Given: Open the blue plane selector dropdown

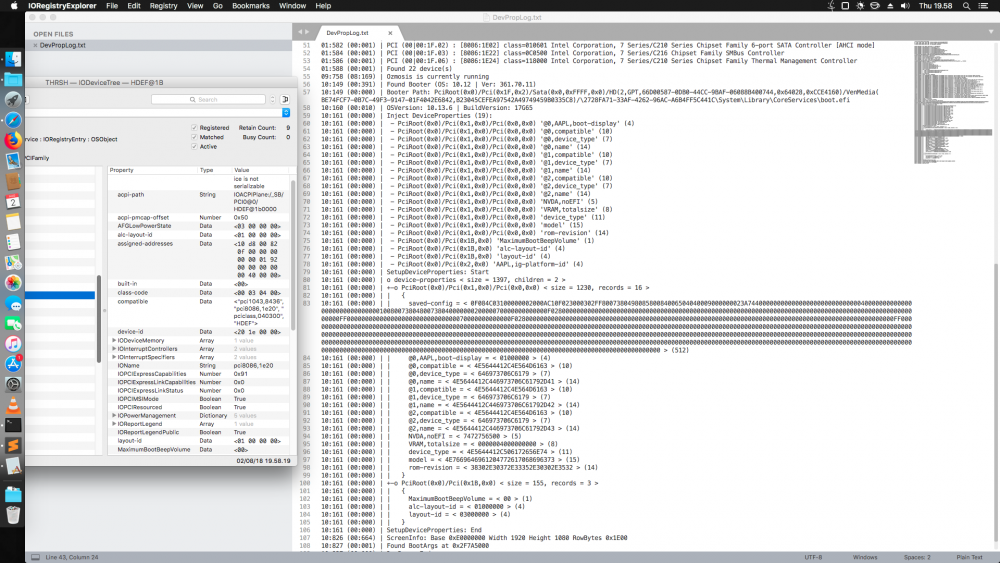Looking at the screenshot, I should click(x=286, y=112).
